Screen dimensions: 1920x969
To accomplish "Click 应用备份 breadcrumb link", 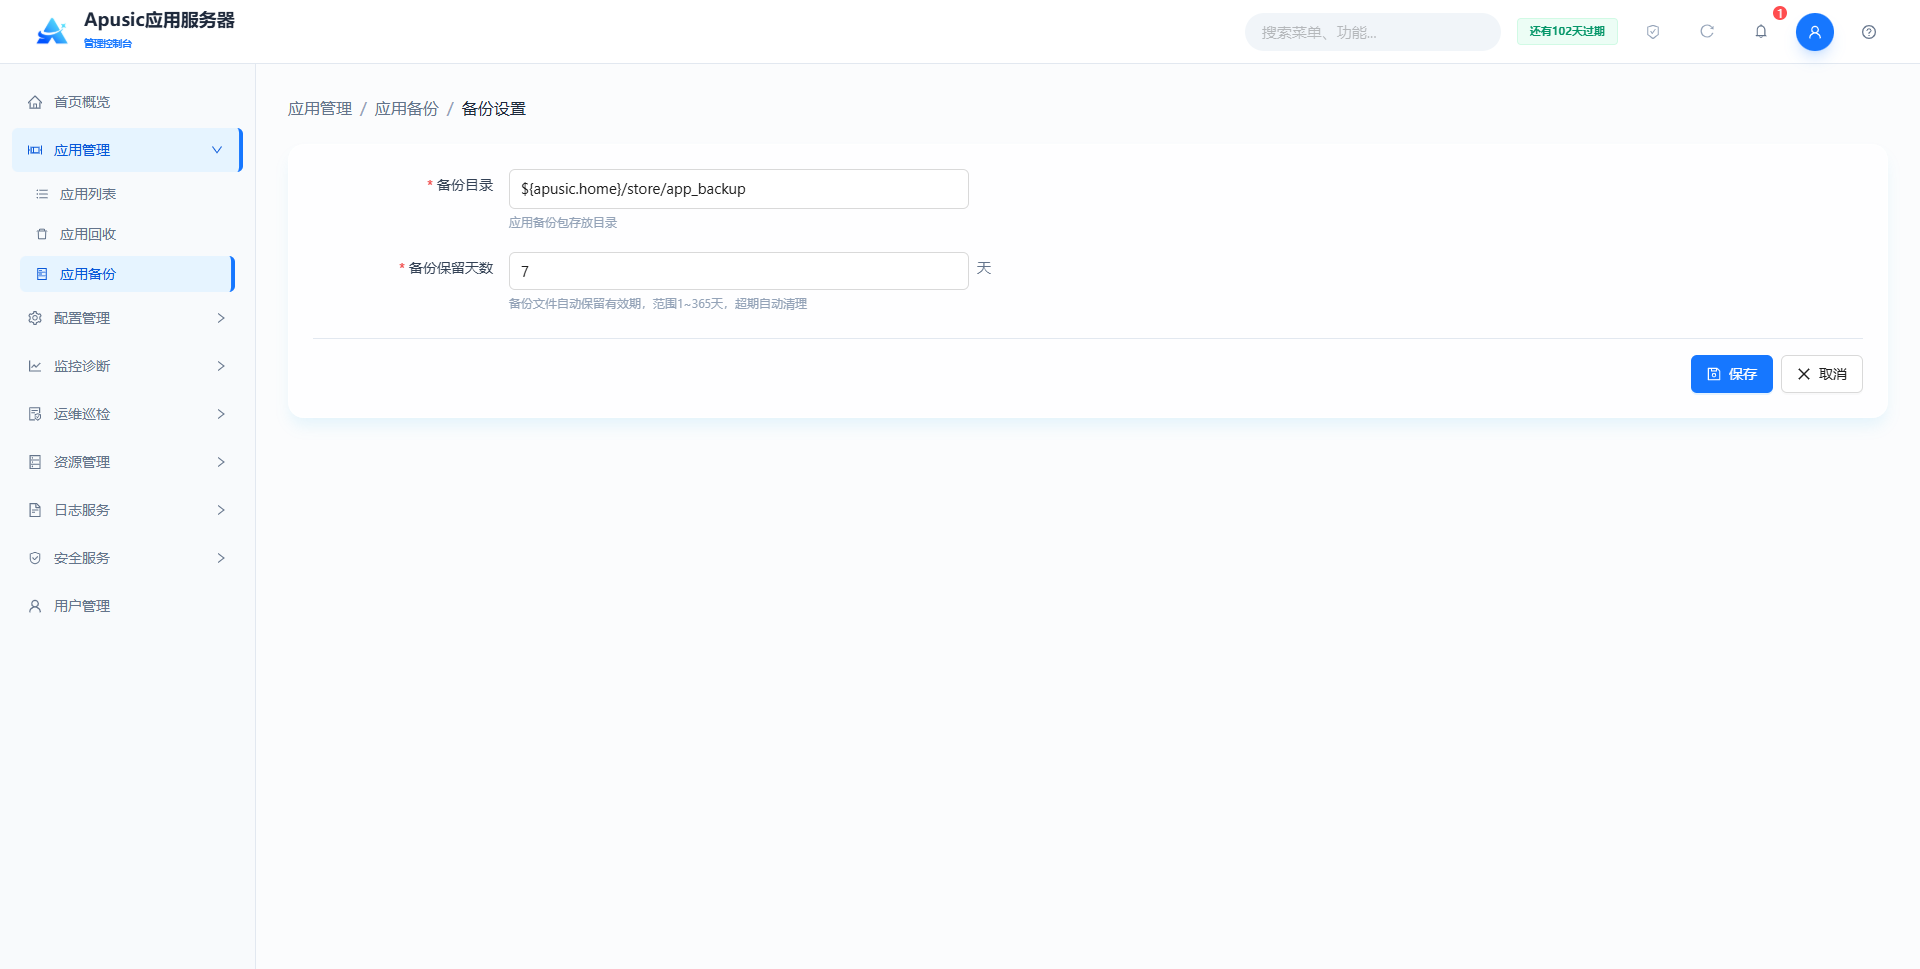I will [x=406, y=109].
